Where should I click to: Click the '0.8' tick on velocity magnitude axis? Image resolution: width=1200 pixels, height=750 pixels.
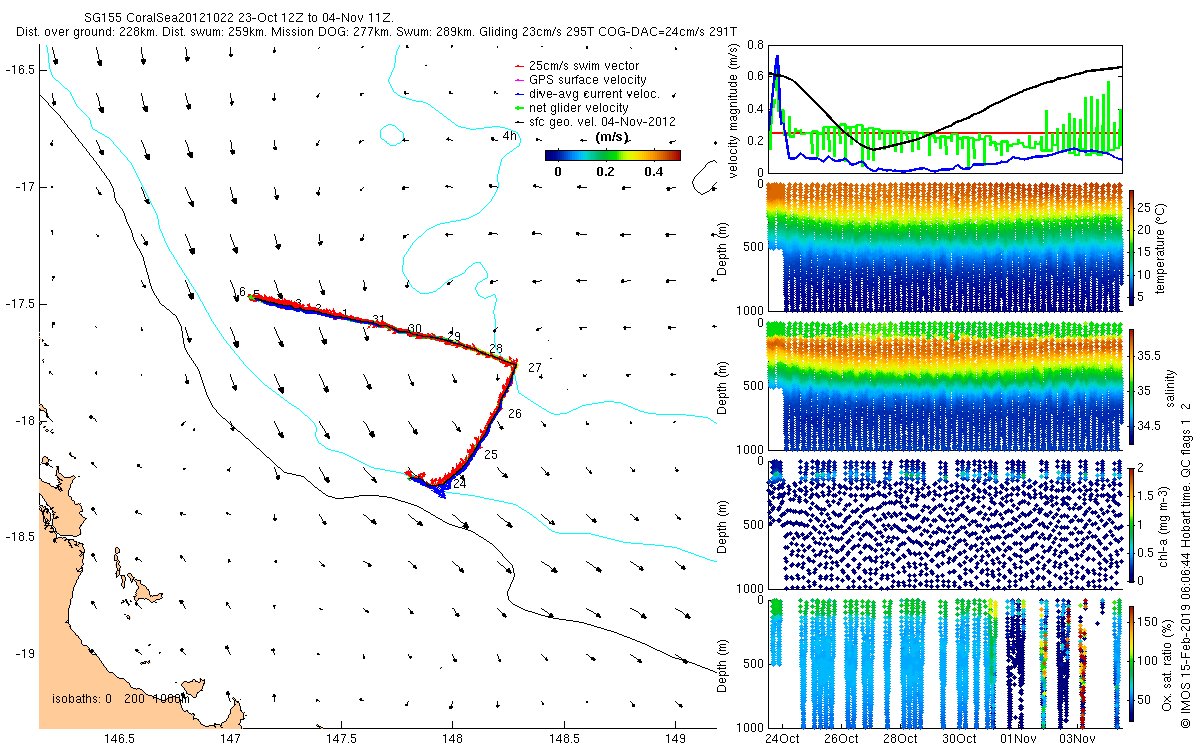click(x=756, y=46)
